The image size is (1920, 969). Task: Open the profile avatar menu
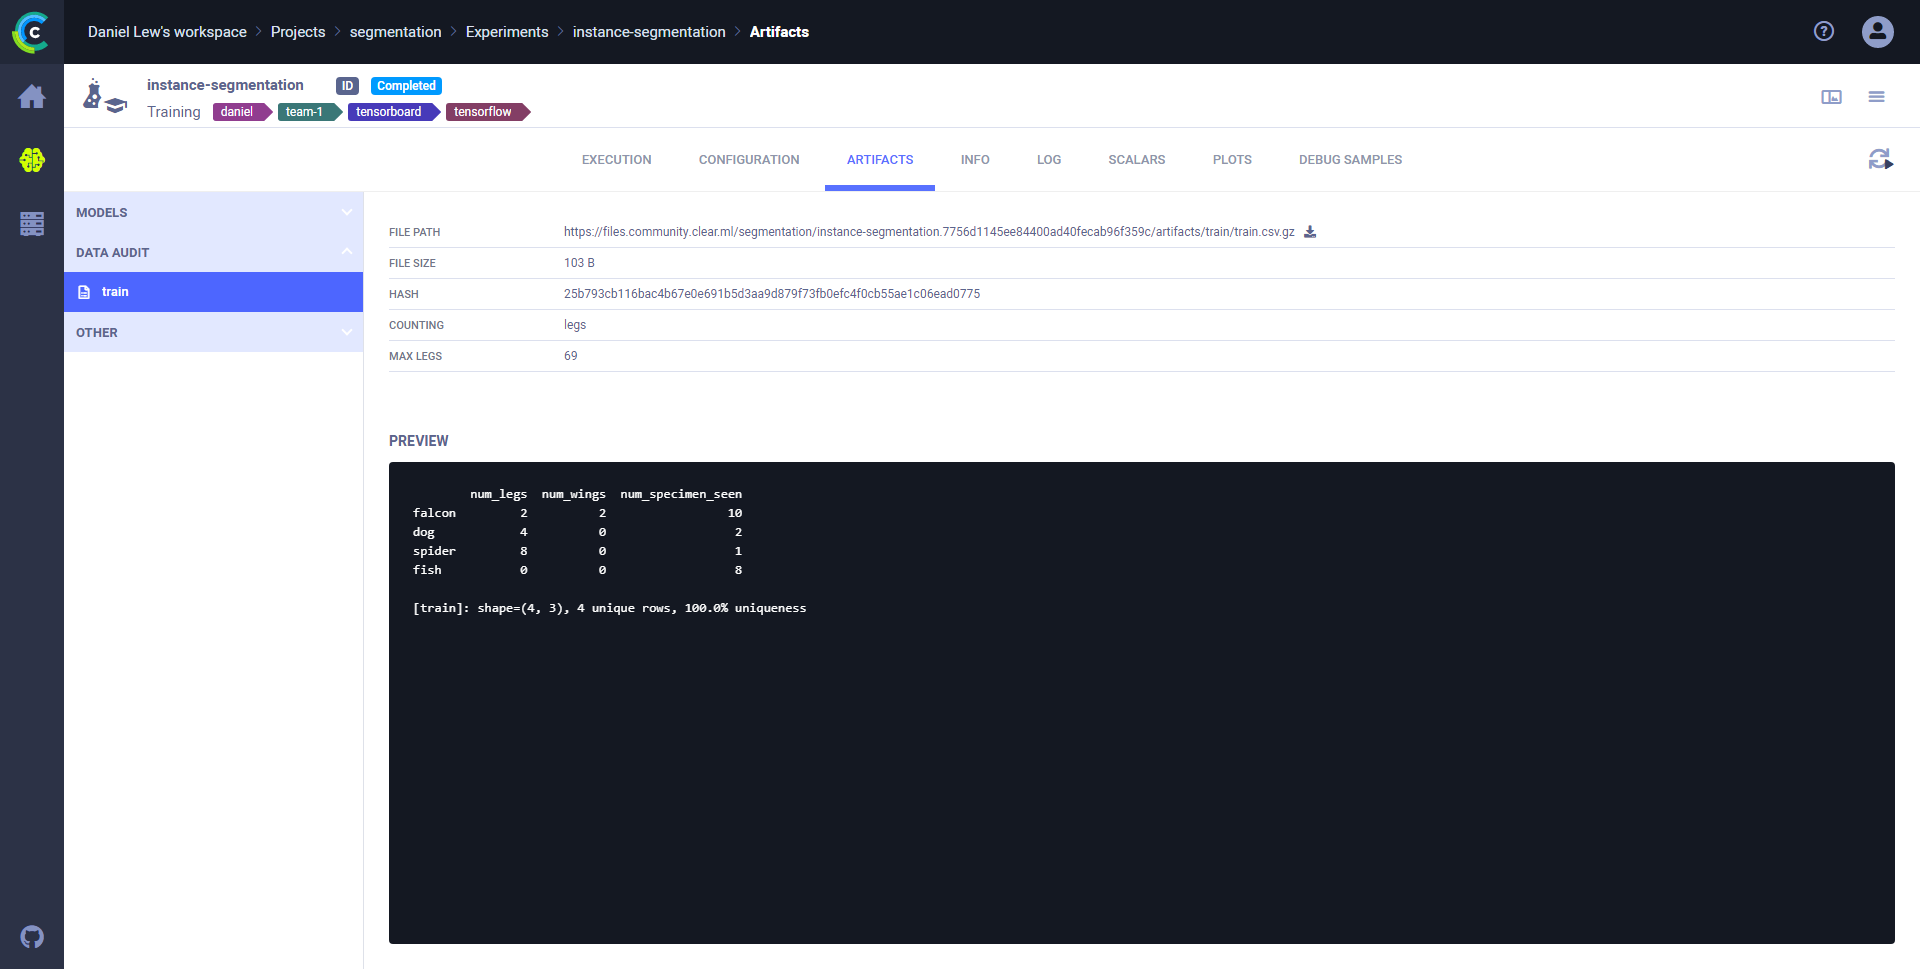tap(1877, 32)
